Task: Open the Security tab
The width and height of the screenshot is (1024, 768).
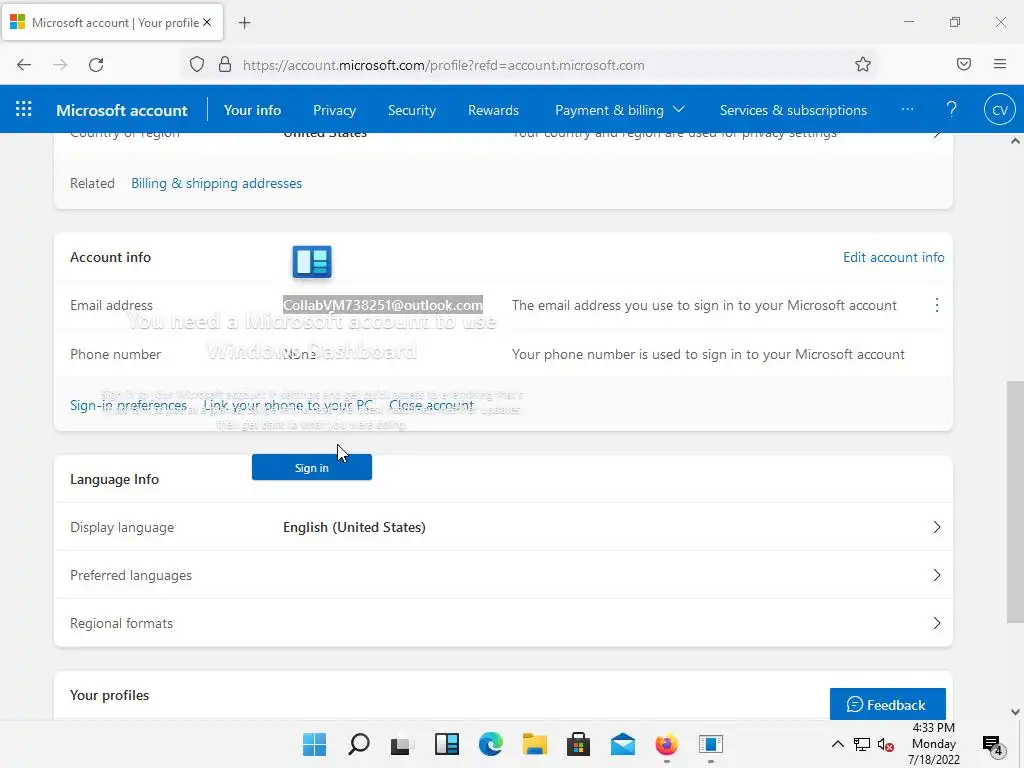Action: click(411, 110)
